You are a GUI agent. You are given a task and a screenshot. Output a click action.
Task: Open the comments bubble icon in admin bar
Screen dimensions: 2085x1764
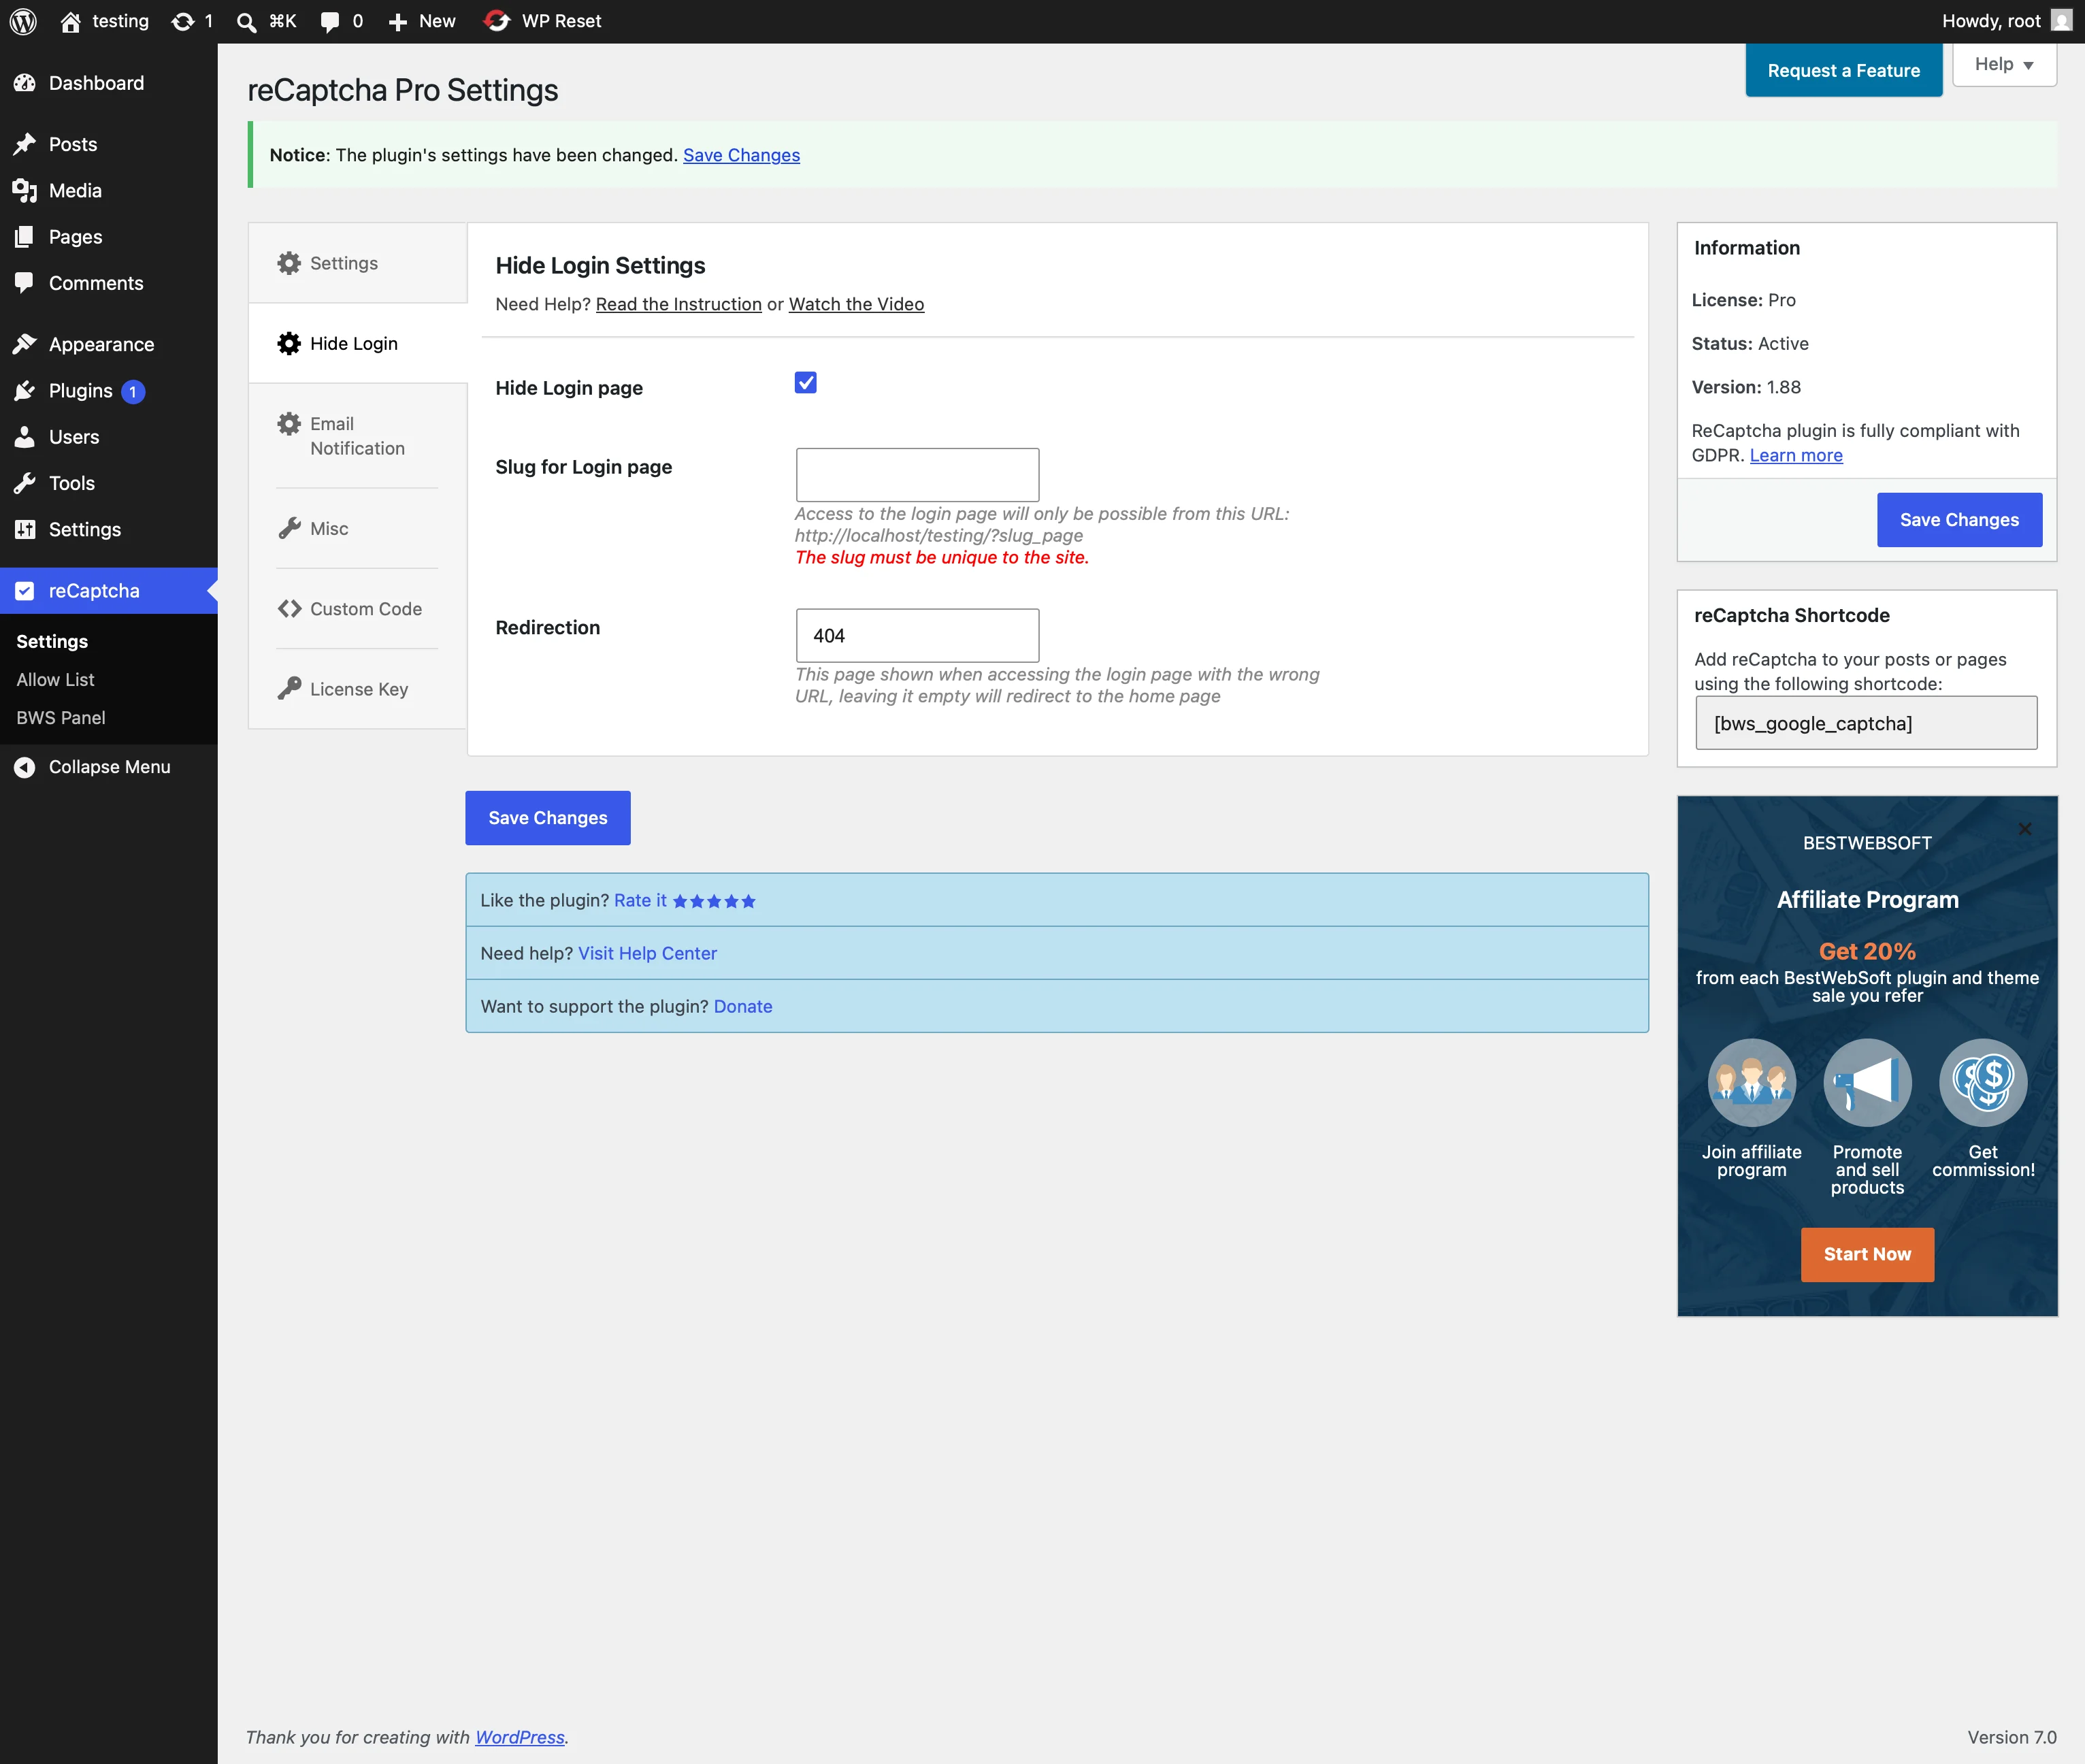click(329, 21)
